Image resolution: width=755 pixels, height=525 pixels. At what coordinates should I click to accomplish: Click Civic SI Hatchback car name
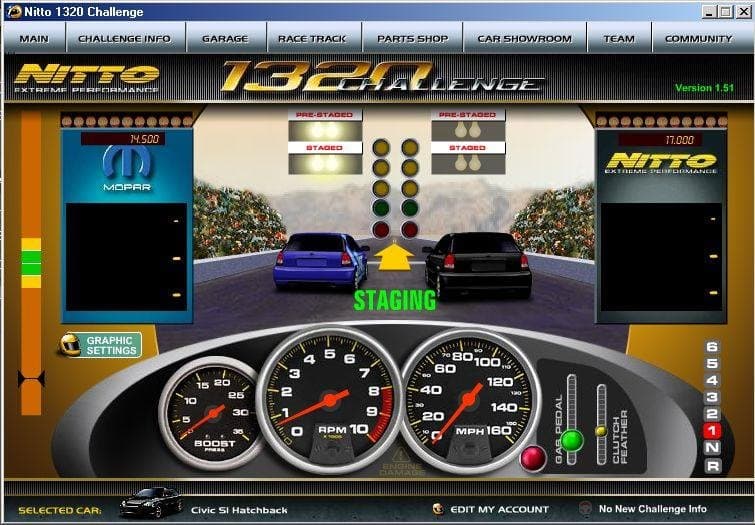tap(239, 510)
